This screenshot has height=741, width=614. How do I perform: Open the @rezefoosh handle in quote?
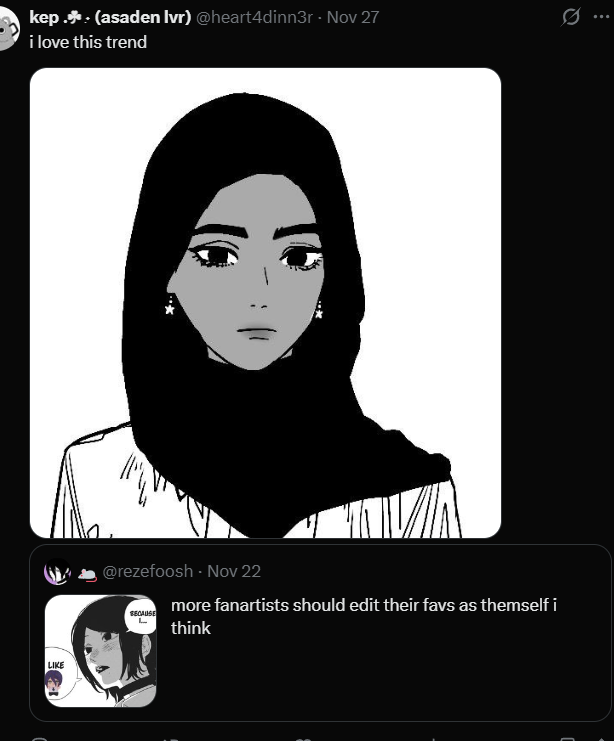point(148,571)
